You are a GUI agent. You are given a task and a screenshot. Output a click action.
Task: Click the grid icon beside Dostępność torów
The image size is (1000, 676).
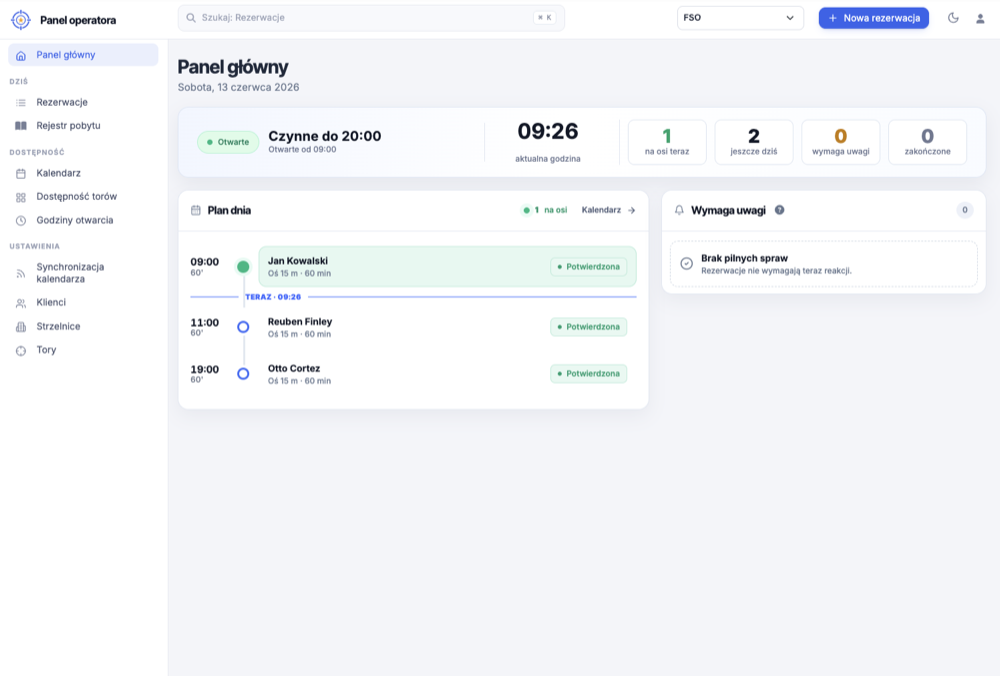click(21, 197)
